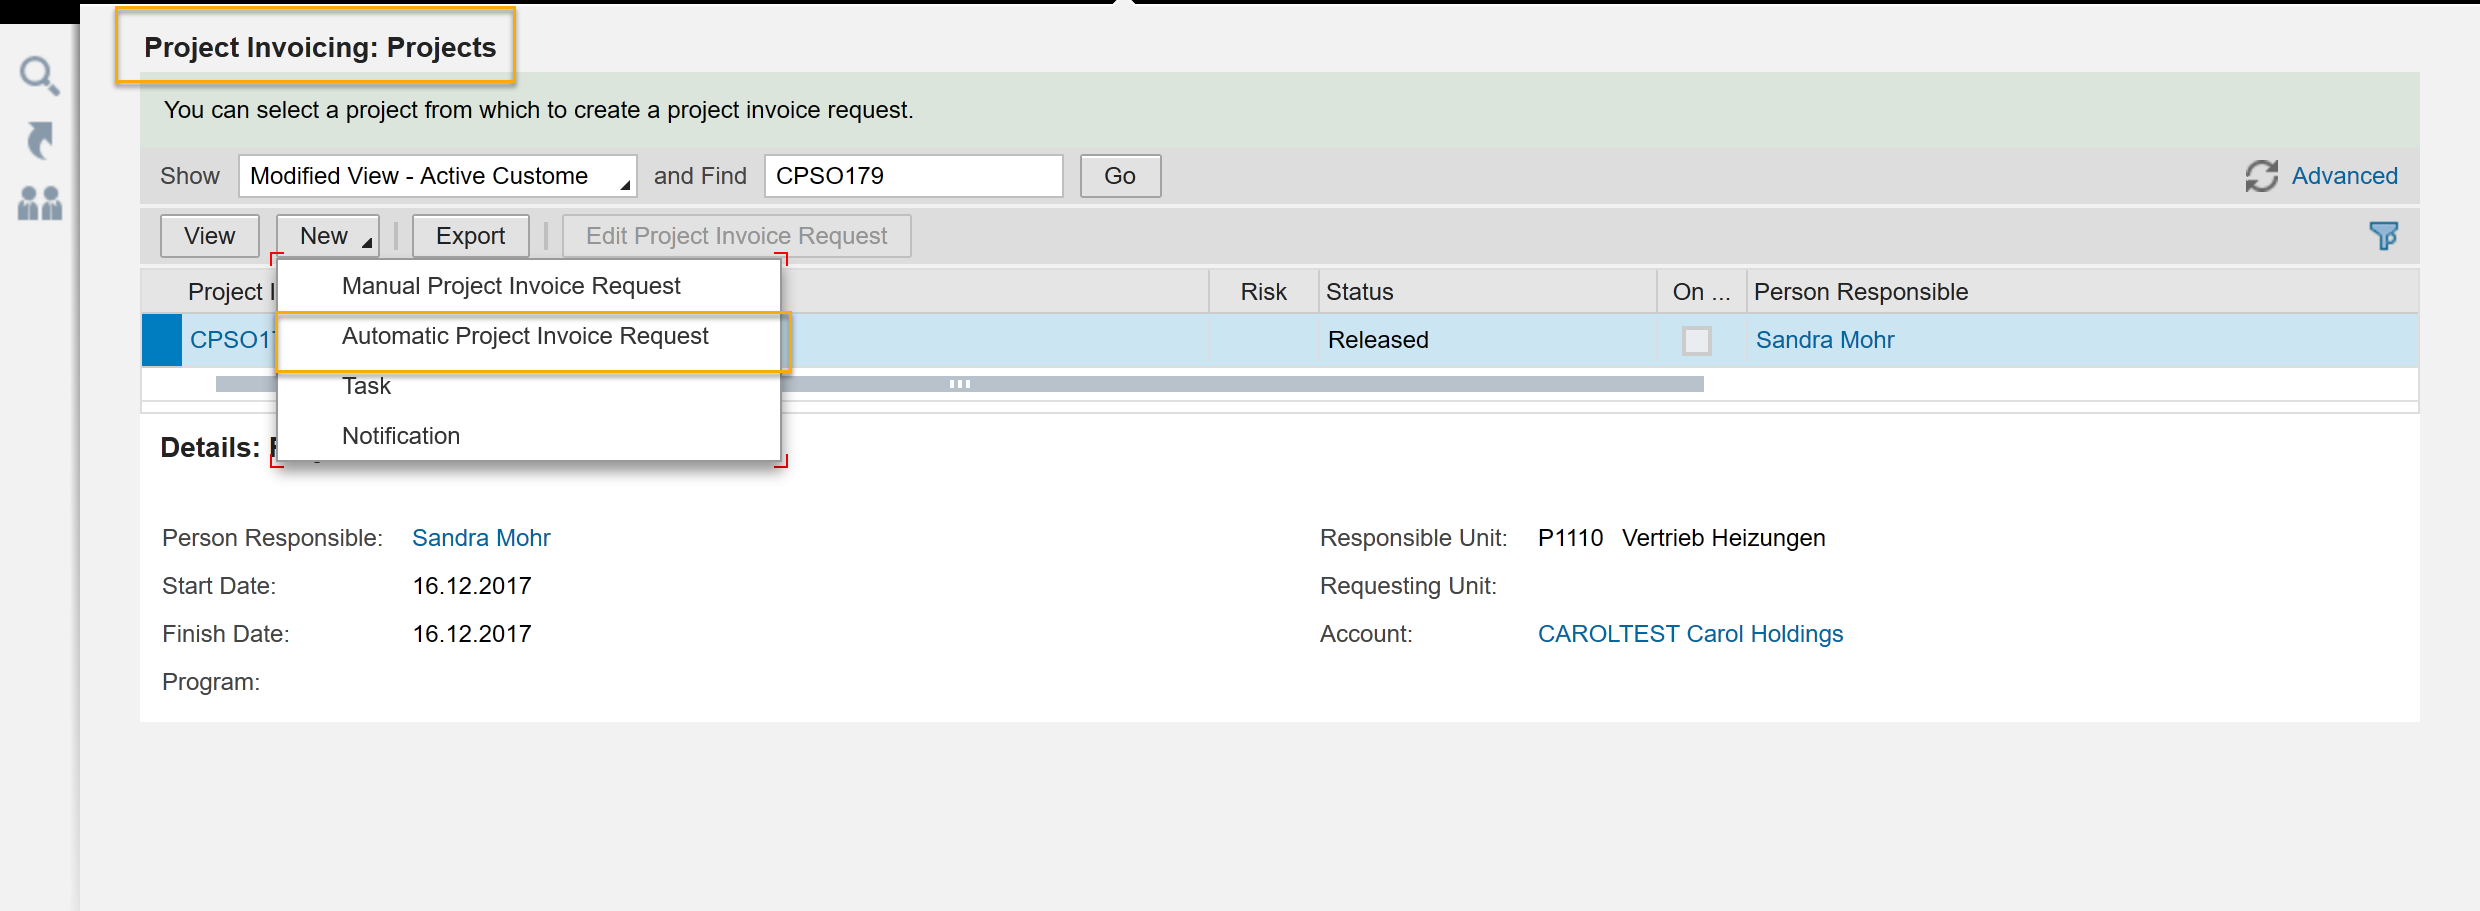
Task: Click Edit Project Invoice Request button
Action: pyautogui.click(x=737, y=236)
